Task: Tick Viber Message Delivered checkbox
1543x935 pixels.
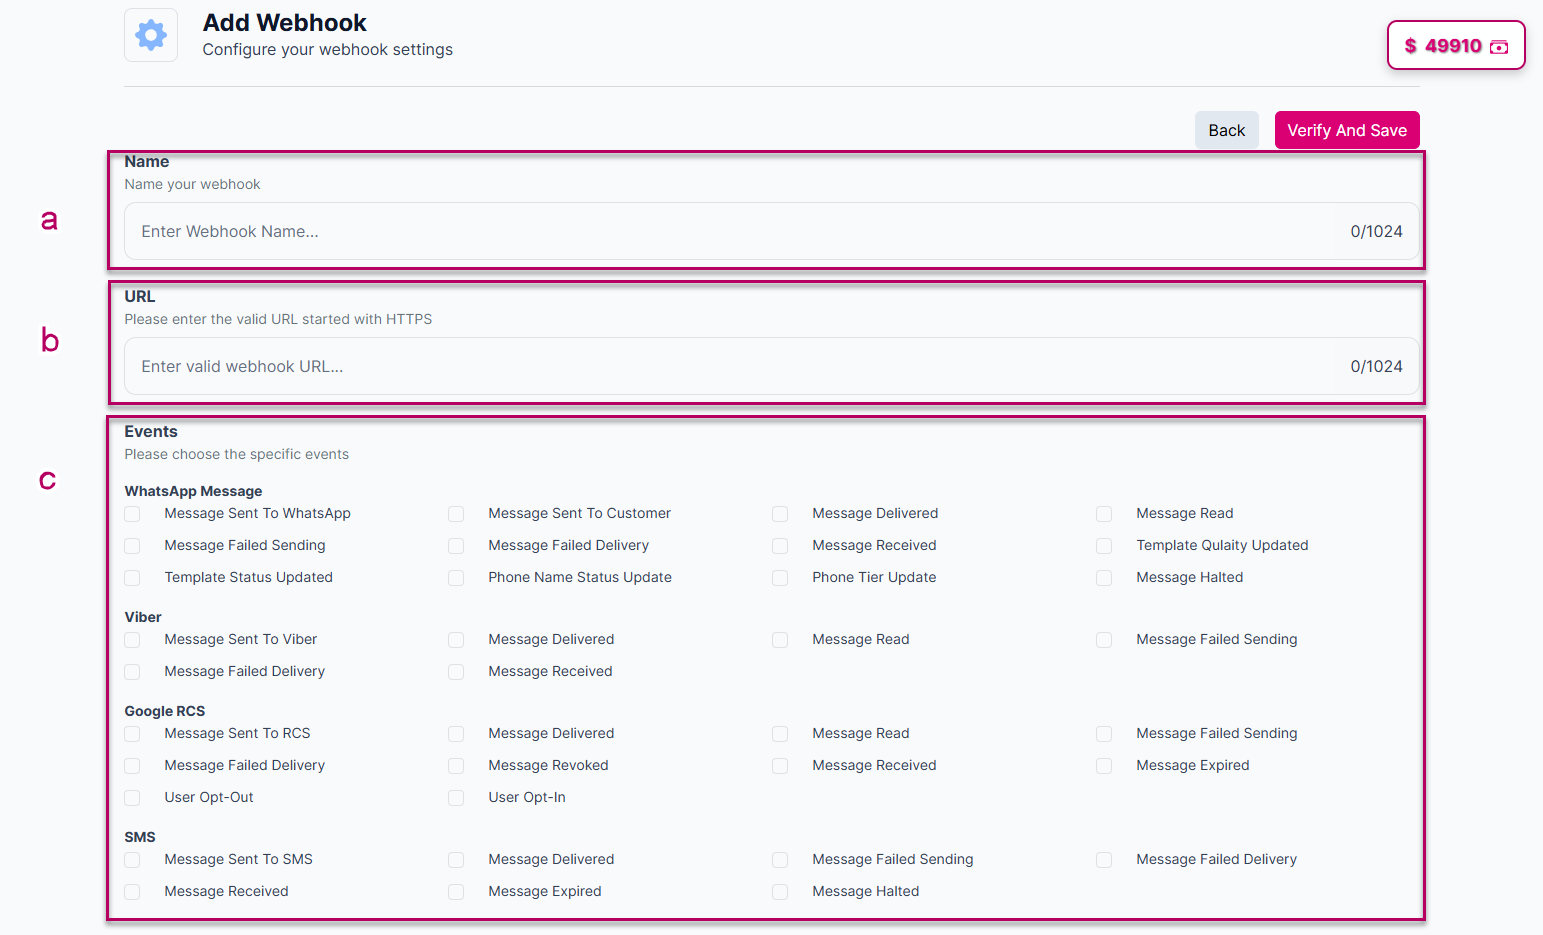Action: point(456,640)
